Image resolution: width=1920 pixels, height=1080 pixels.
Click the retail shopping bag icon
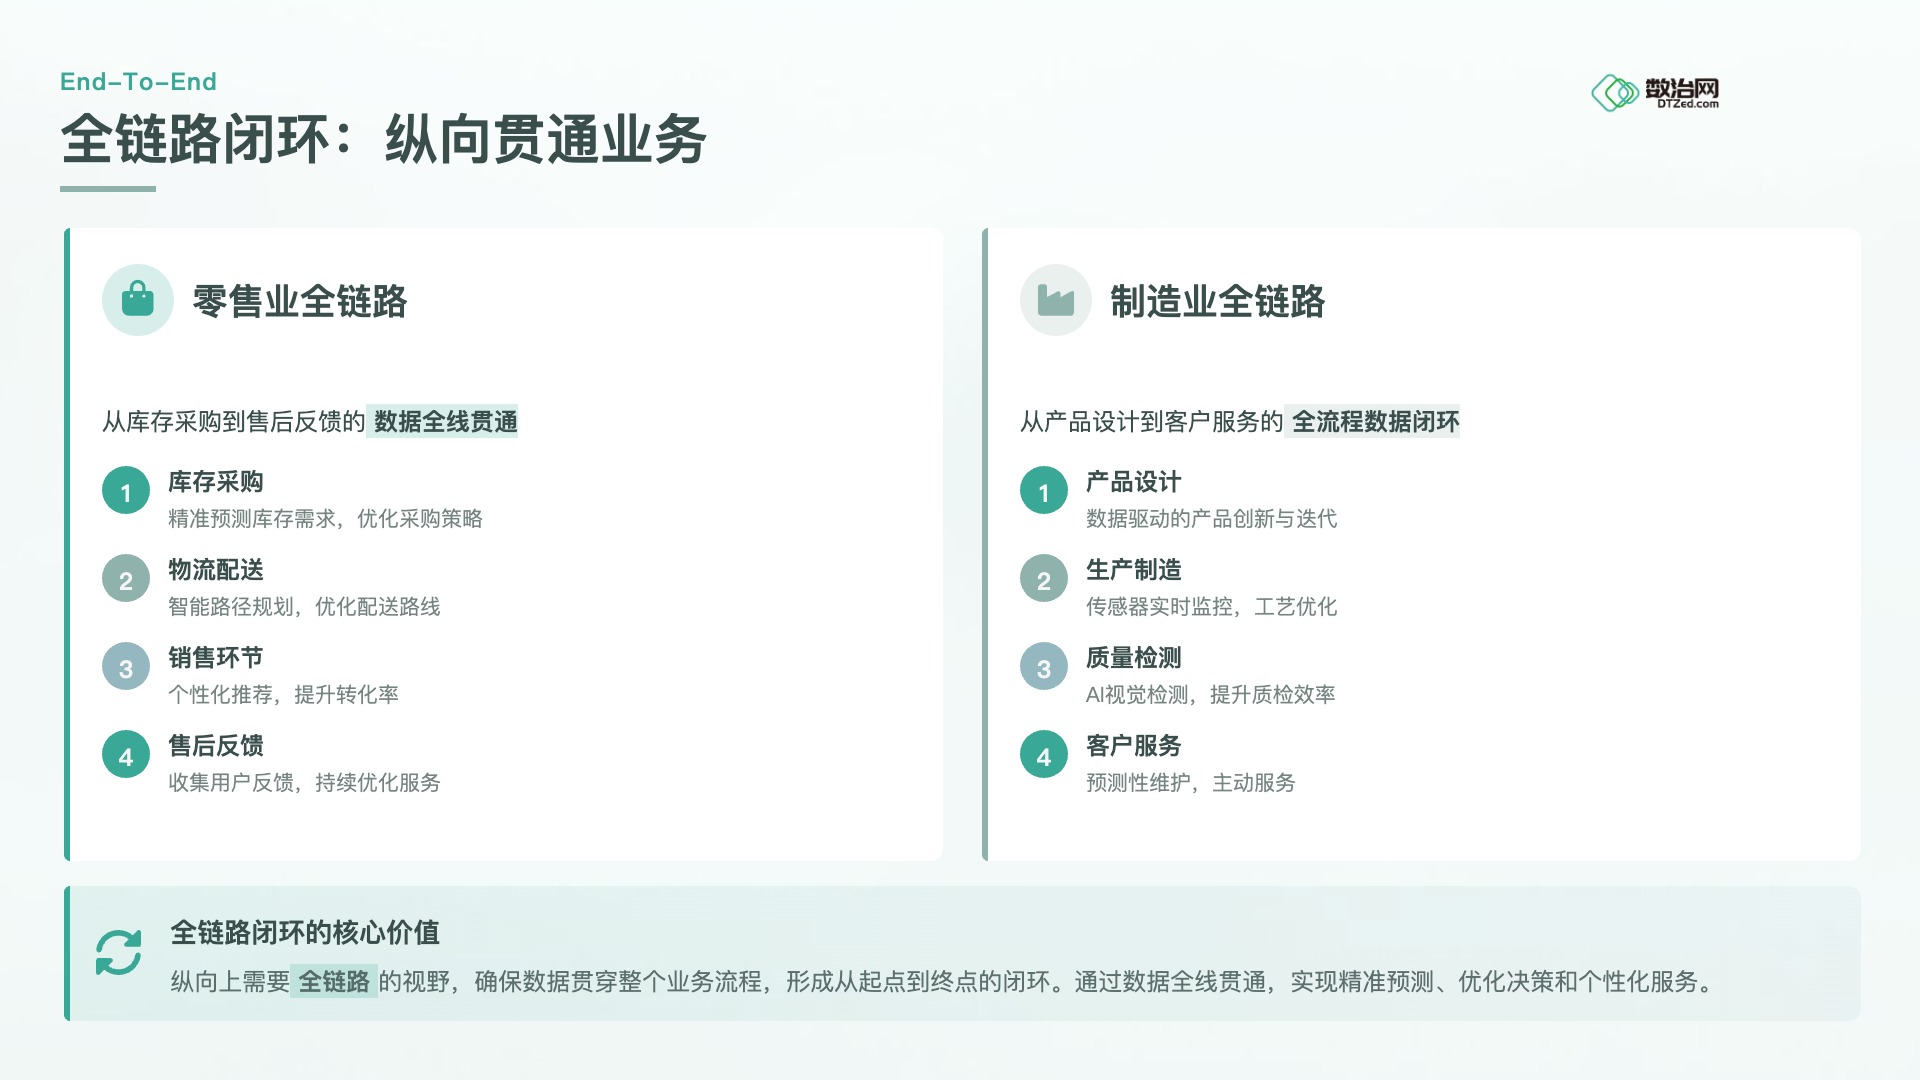(x=138, y=300)
